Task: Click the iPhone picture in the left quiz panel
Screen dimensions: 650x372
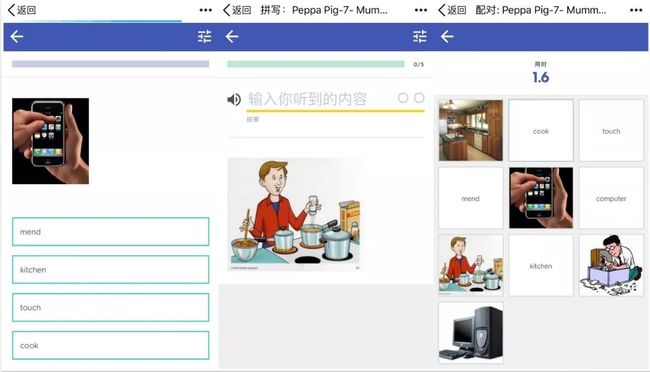Action: [x=50, y=141]
